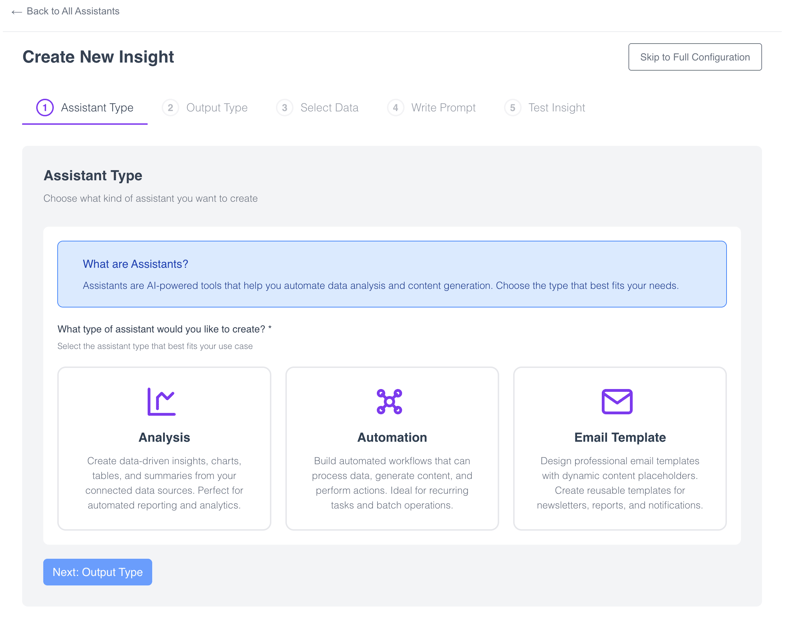Open the Test Insight tab

(556, 108)
